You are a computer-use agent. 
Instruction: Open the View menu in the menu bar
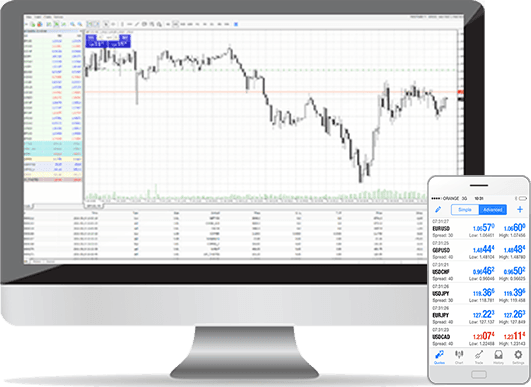[x=38, y=17]
